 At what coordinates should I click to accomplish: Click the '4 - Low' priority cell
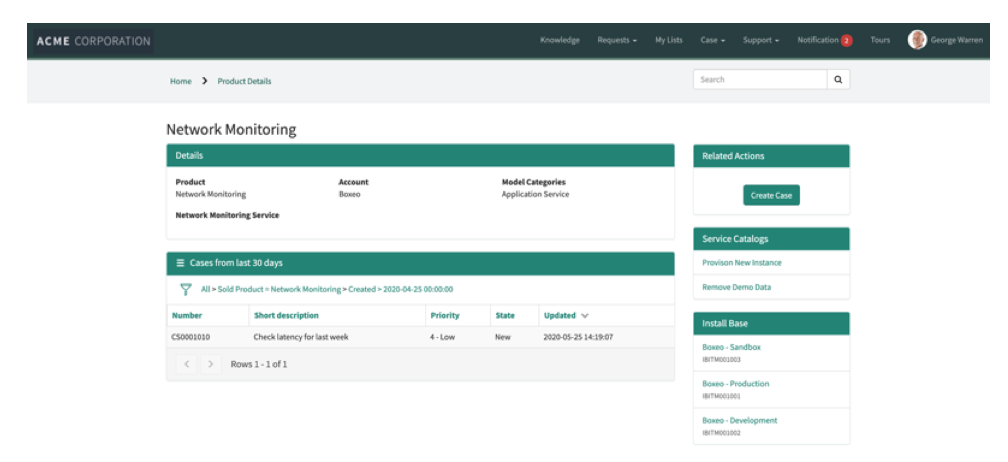pos(442,337)
